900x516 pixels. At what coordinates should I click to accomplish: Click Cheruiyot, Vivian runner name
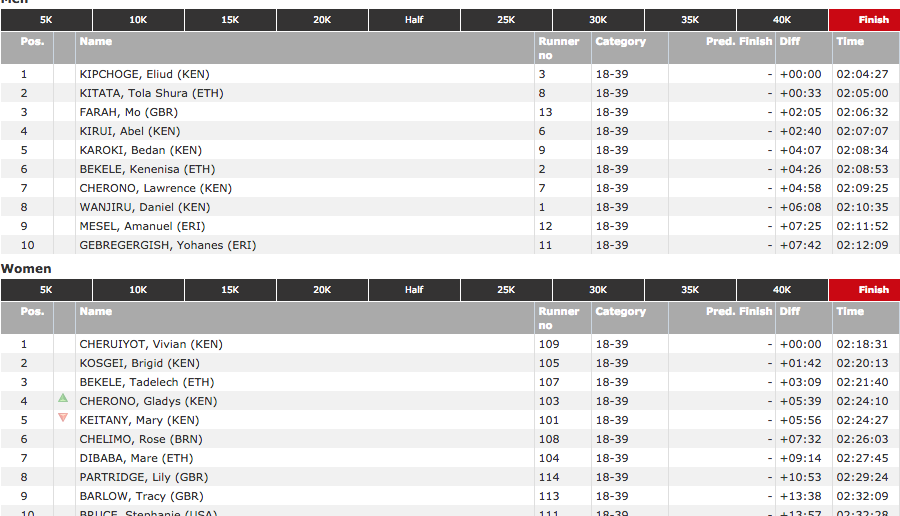(150, 344)
